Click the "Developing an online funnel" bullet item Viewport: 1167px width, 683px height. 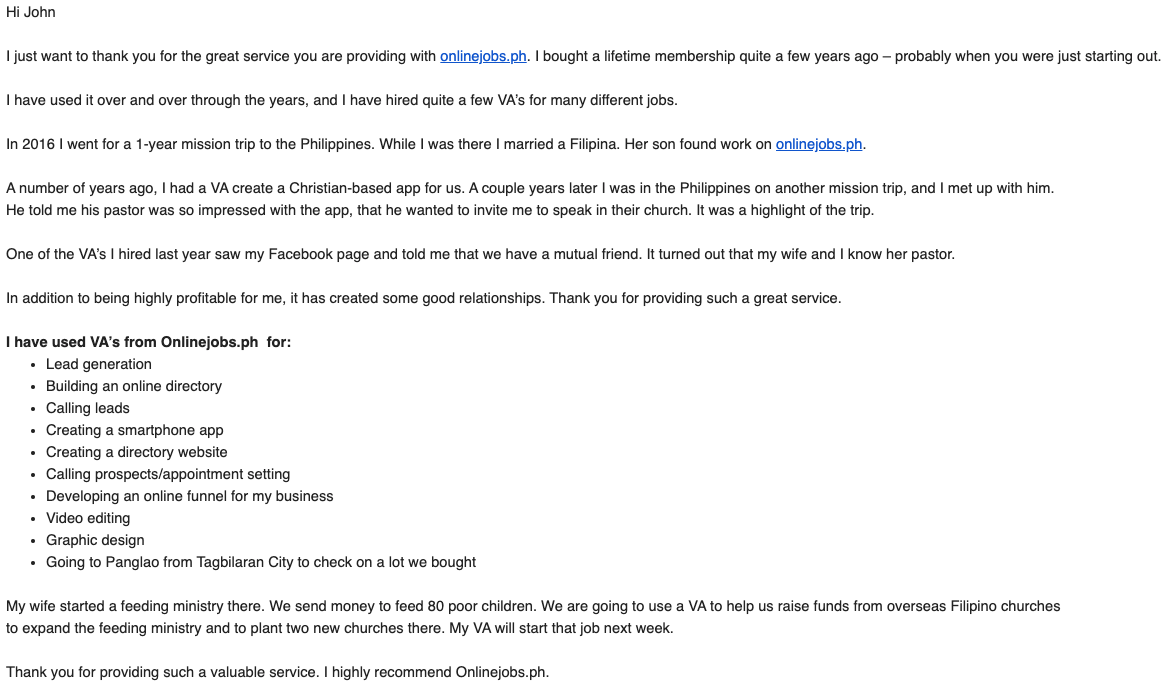click(190, 496)
